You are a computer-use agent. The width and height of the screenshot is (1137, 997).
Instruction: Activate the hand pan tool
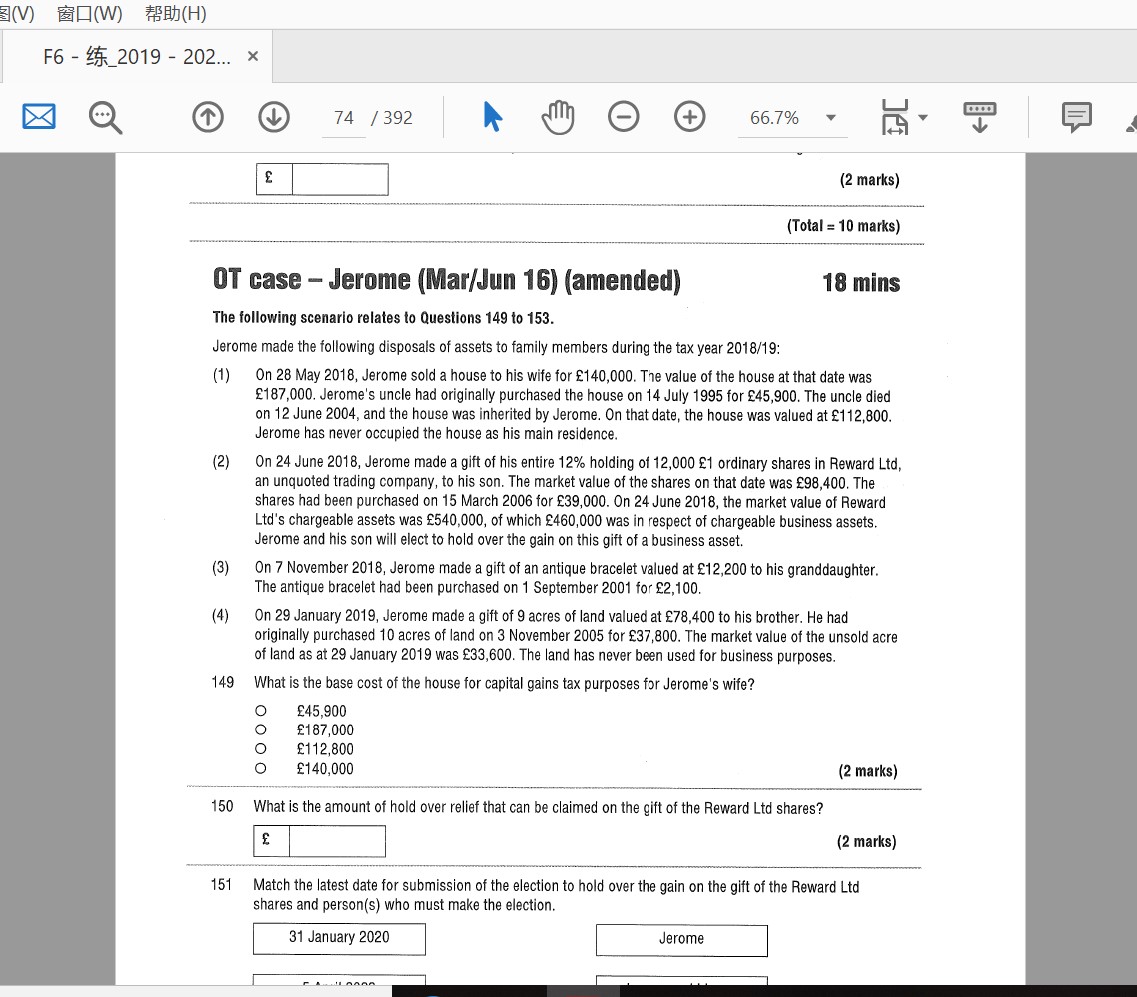pos(558,117)
